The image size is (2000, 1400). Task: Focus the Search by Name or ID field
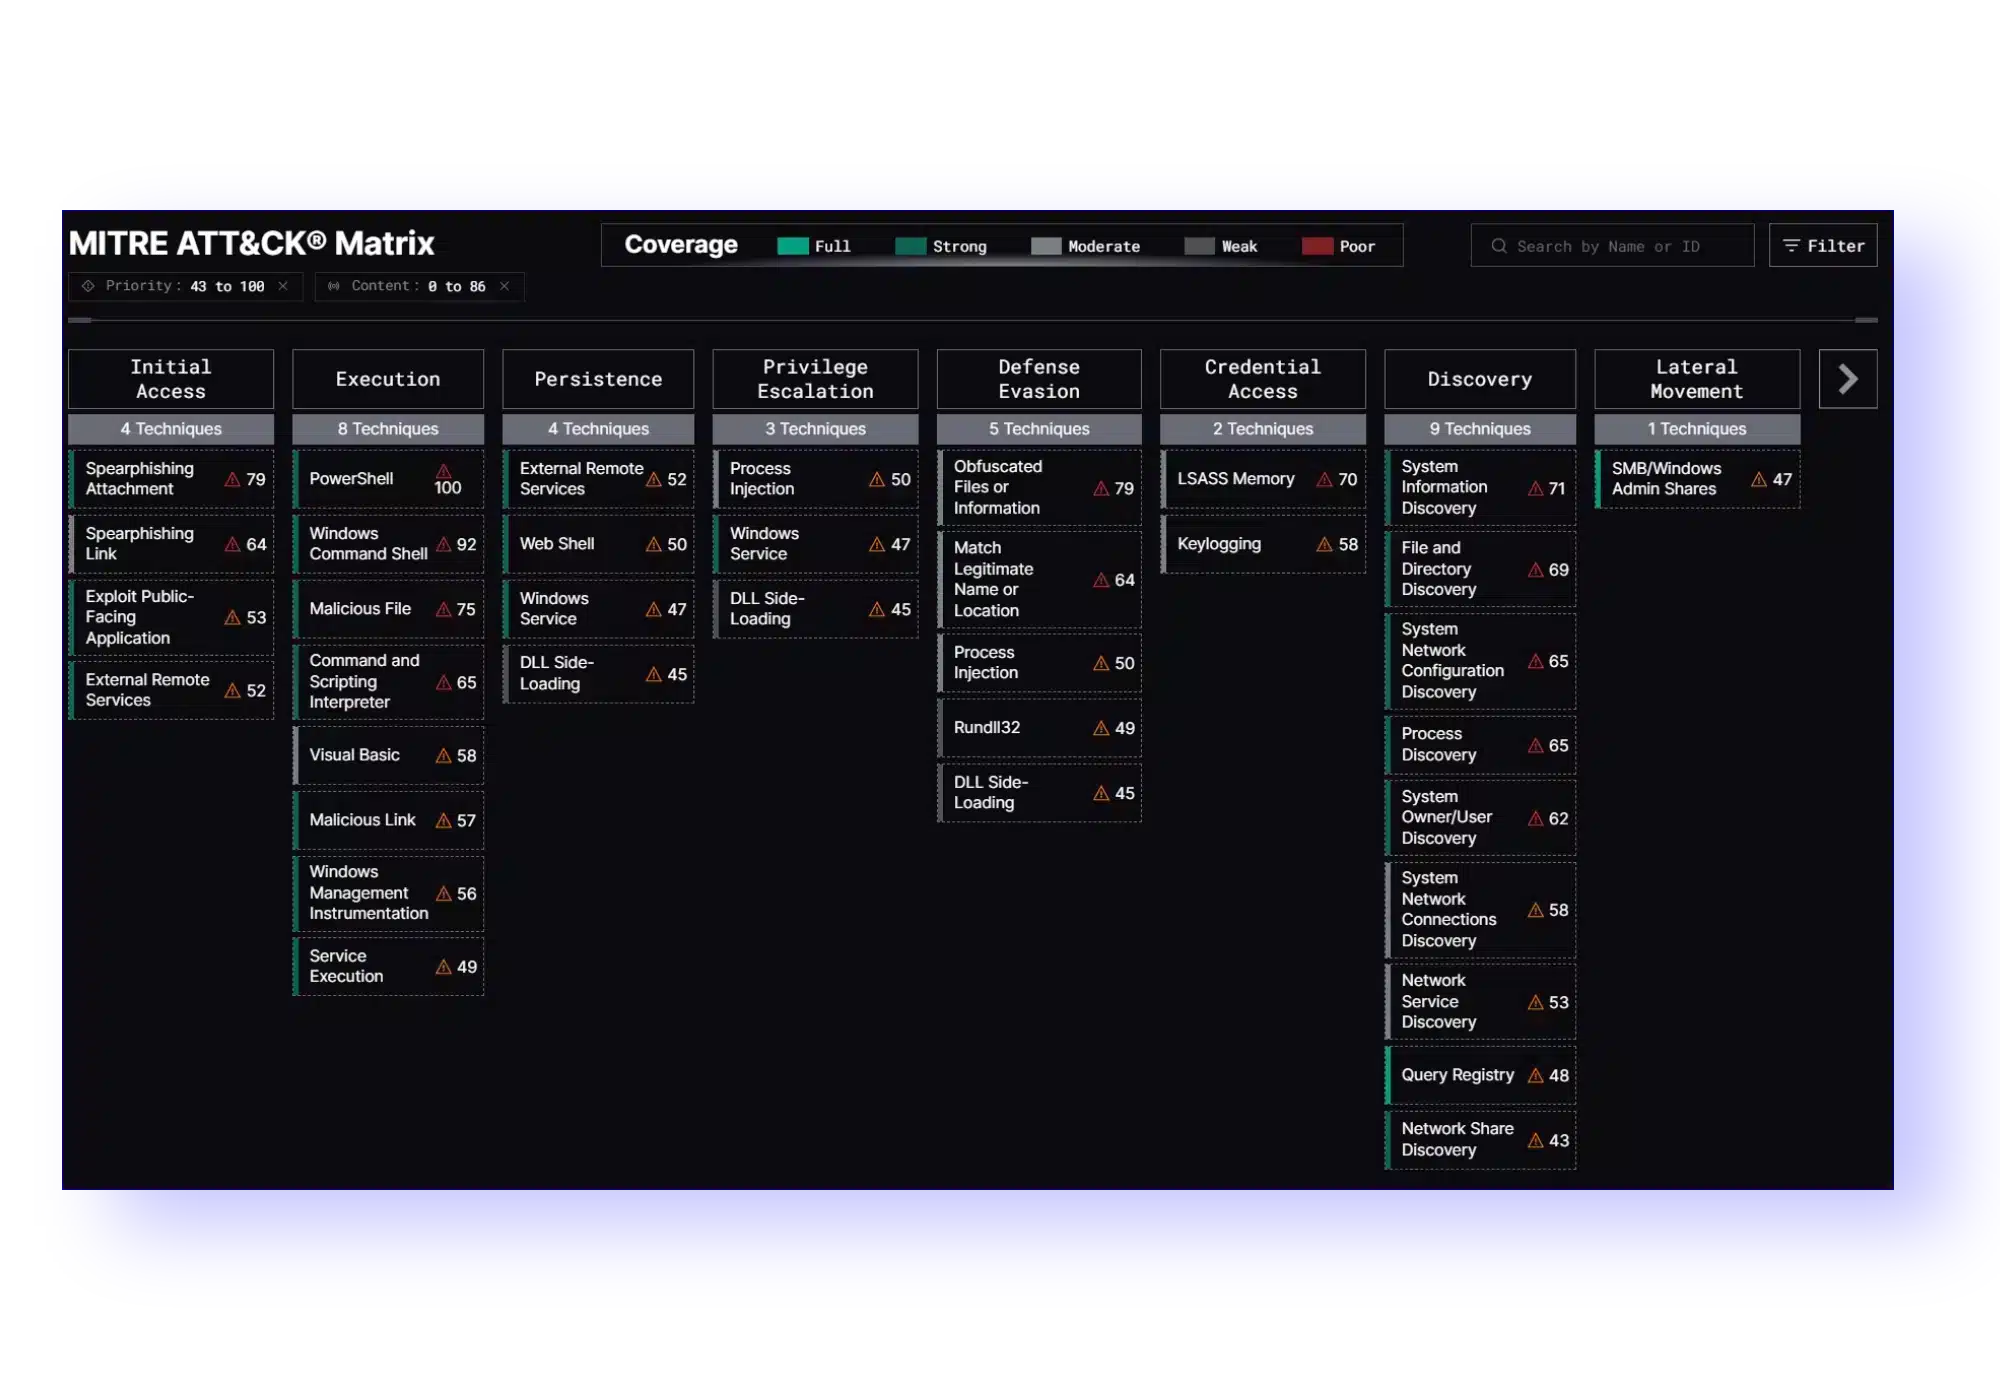tap(1612, 246)
